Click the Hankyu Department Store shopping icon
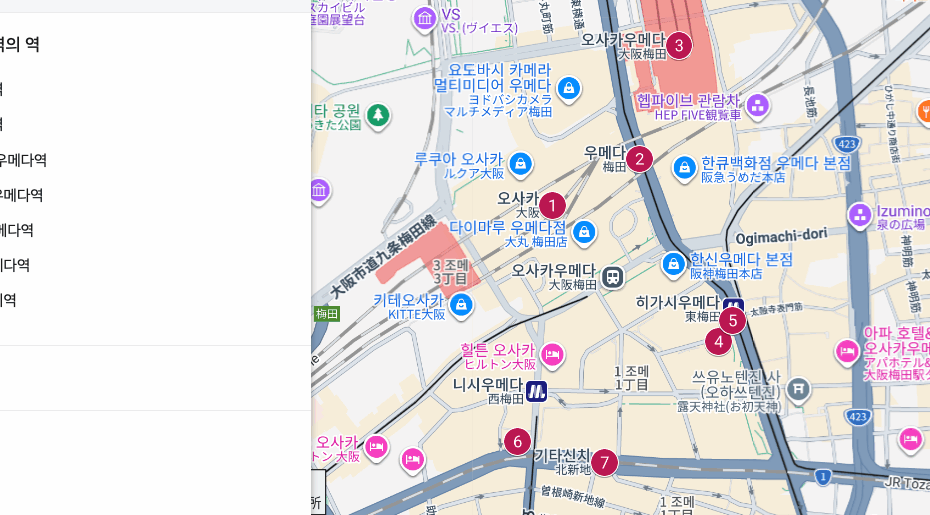Viewport: 930px width, 515px height. 684,166
